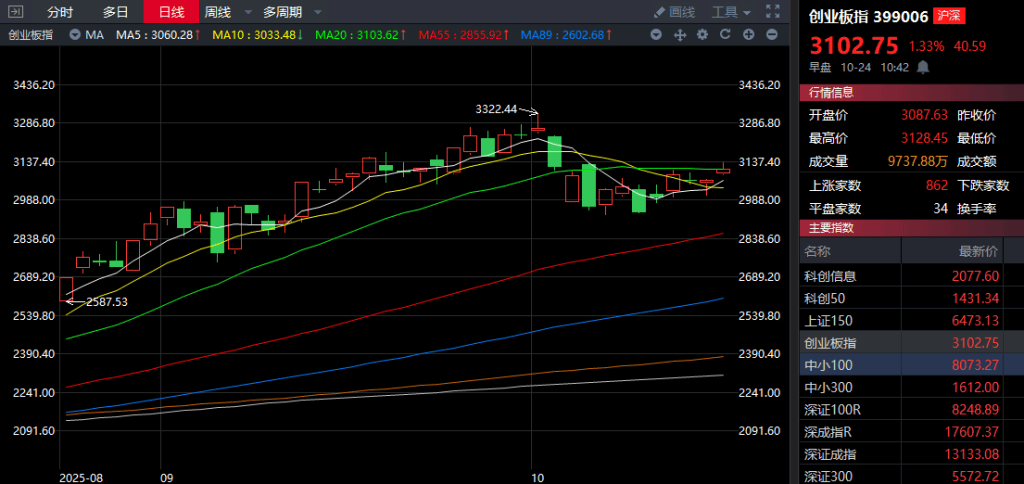Zoom in with the plus icon

pos(747,35)
